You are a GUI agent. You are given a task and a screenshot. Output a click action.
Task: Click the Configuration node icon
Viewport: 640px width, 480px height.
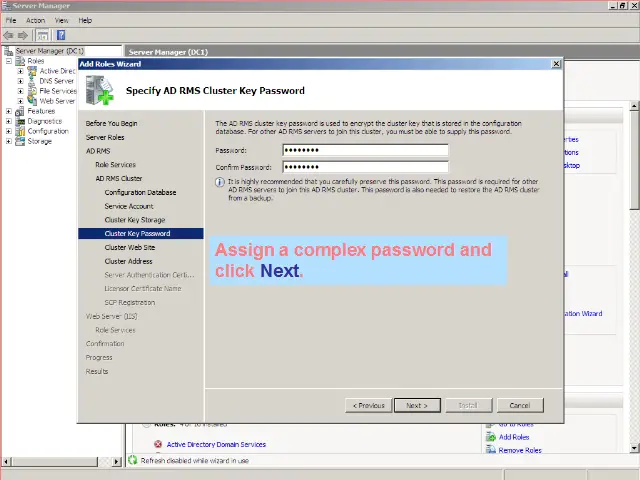pyautogui.click(x=20, y=131)
